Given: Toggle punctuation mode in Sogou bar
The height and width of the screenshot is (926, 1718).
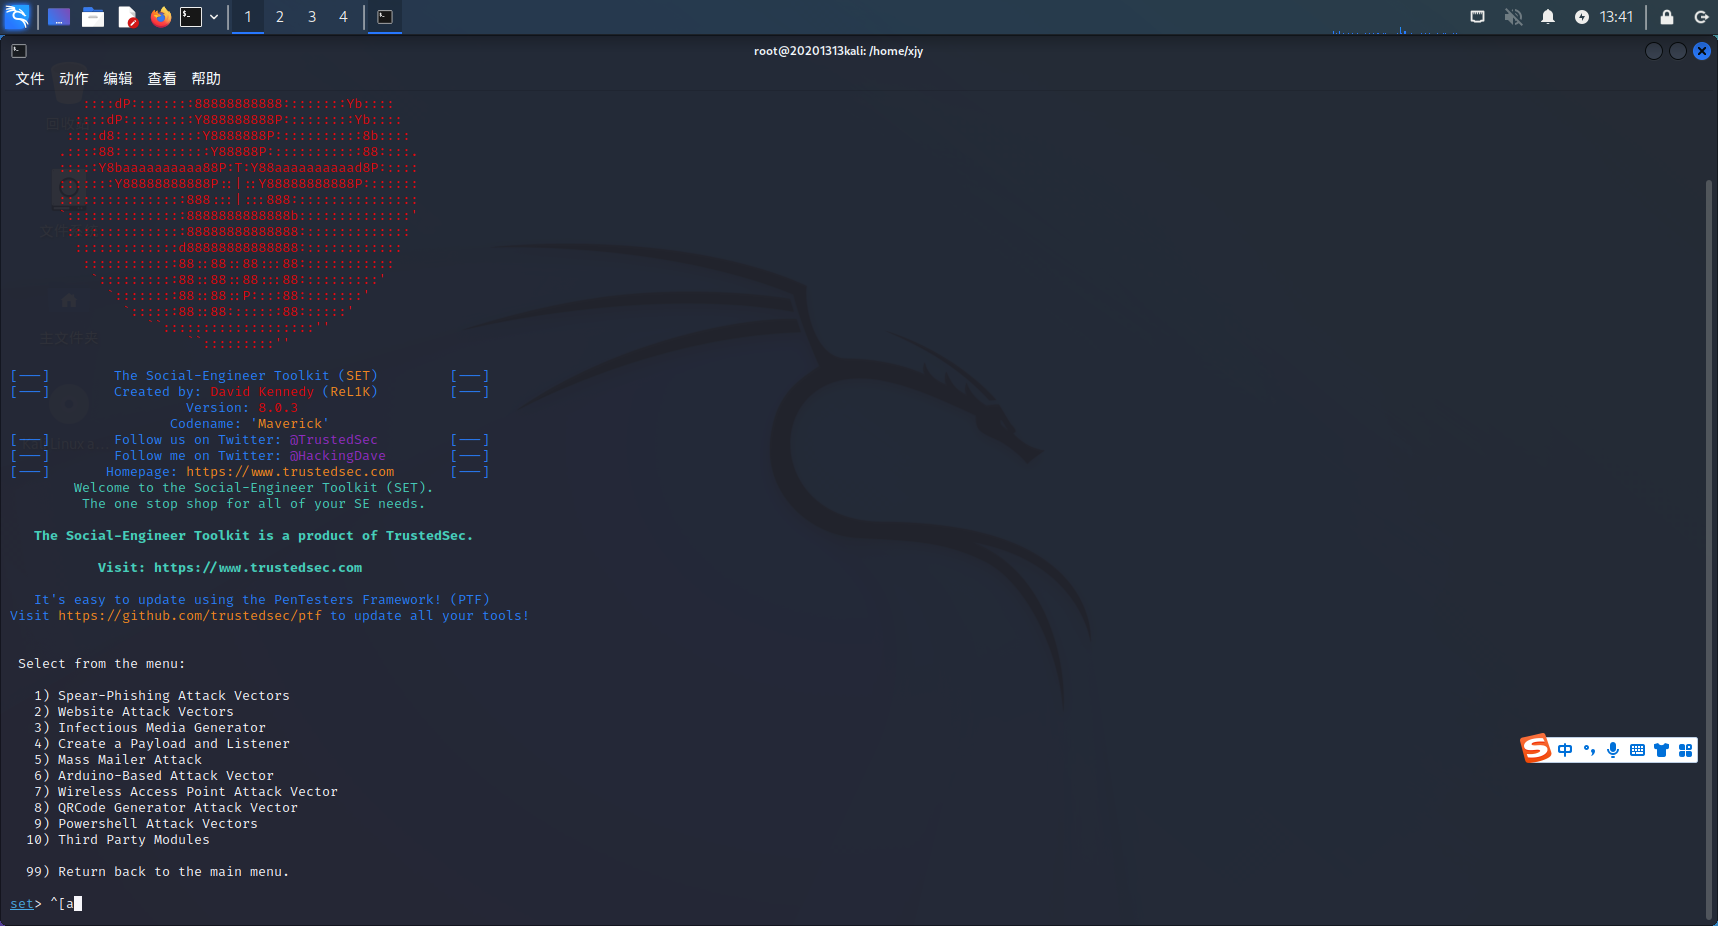Looking at the screenshot, I should (x=1589, y=750).
